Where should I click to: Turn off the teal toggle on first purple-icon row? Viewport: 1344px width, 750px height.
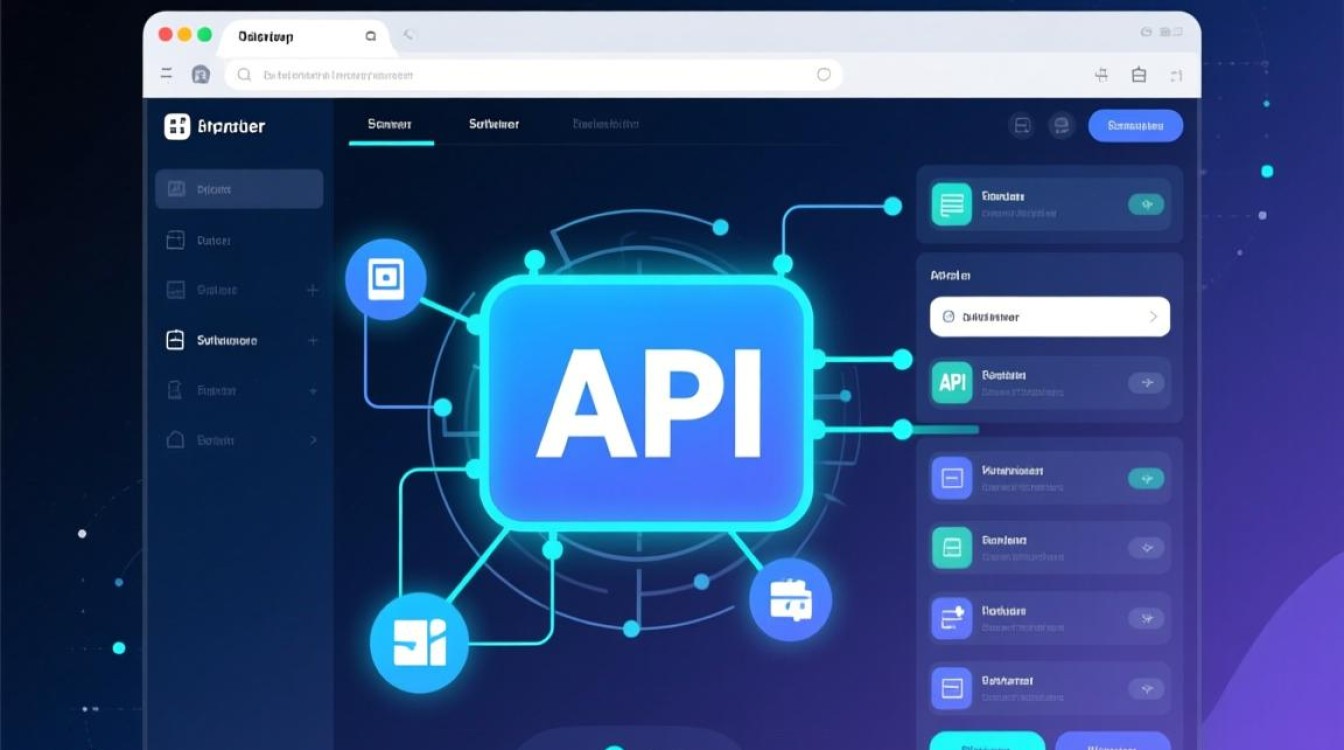click(x=1146, y=479)
